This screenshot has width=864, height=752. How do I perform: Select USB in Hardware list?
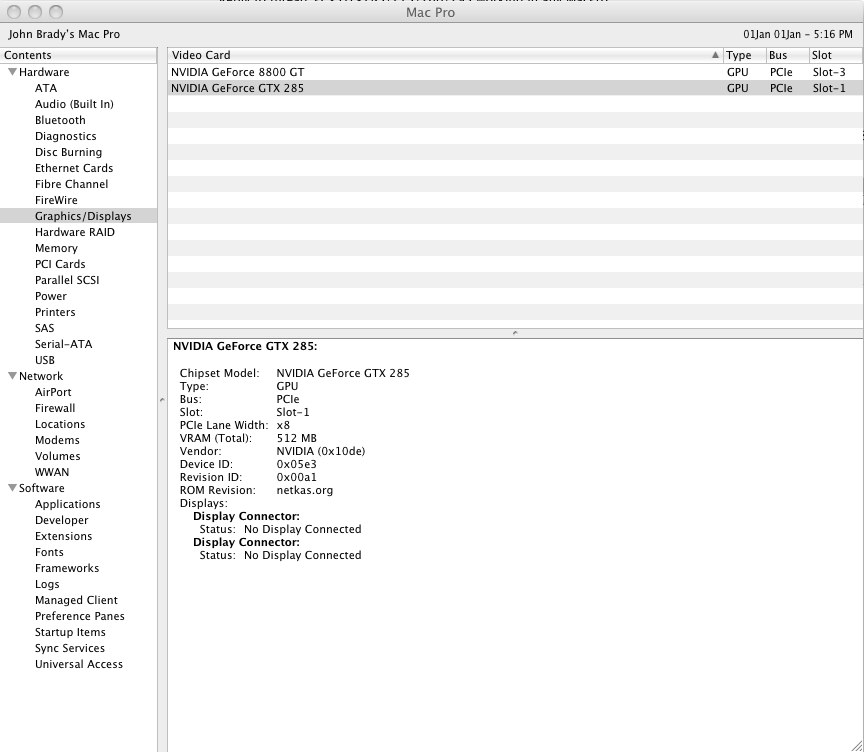(x=45, y=360)
